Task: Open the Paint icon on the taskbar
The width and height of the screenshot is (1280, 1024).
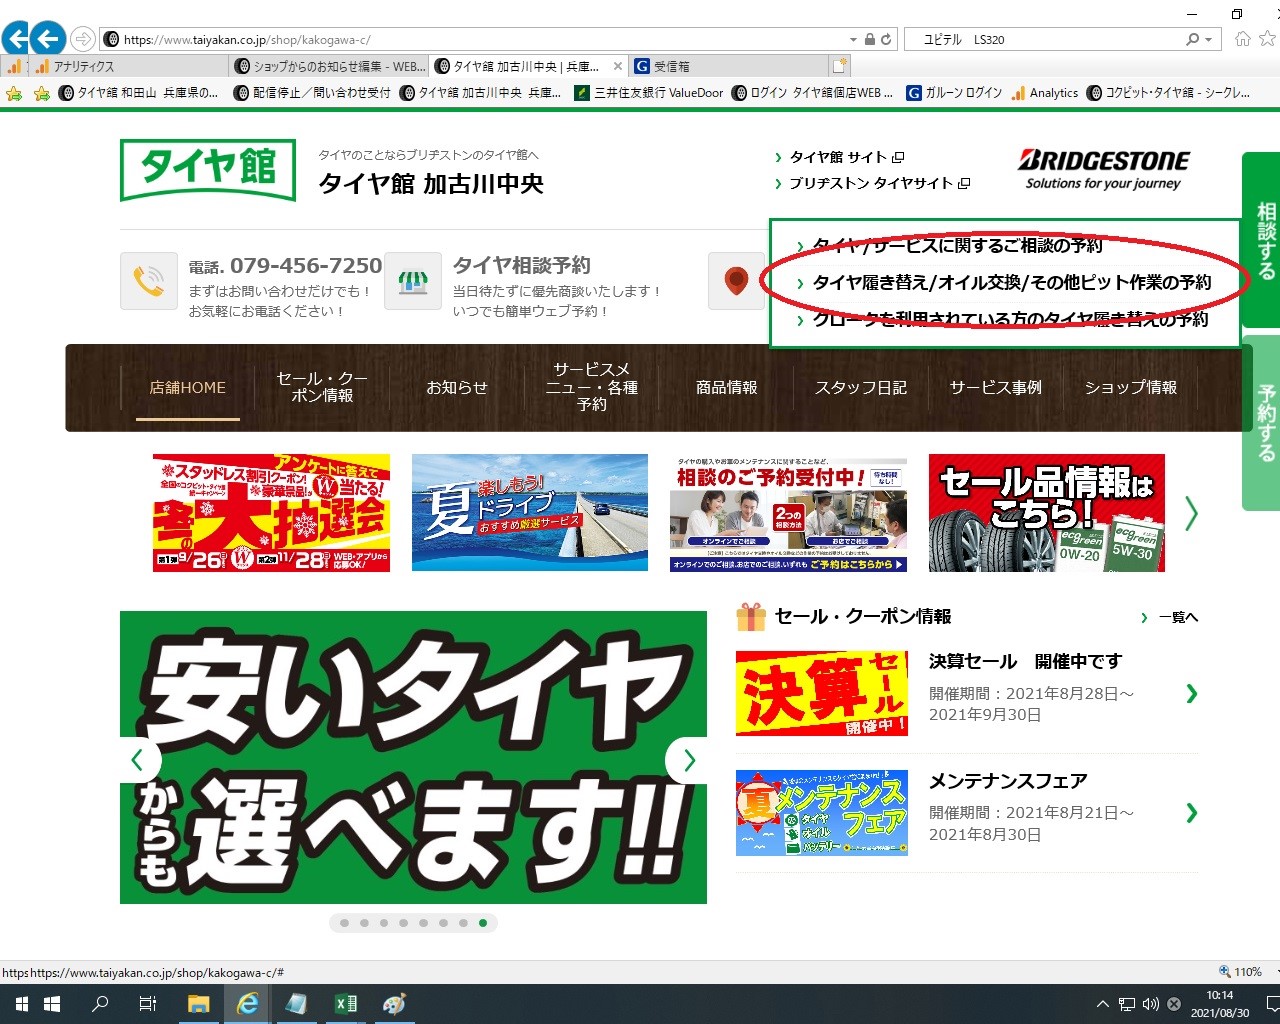Action: (395, 1004)
